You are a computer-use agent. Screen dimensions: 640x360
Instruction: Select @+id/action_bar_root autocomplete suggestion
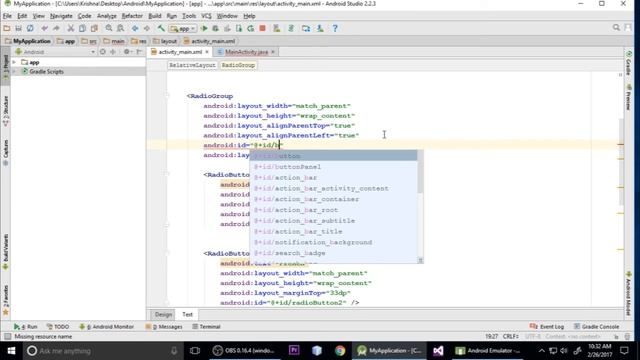(333, 210)
